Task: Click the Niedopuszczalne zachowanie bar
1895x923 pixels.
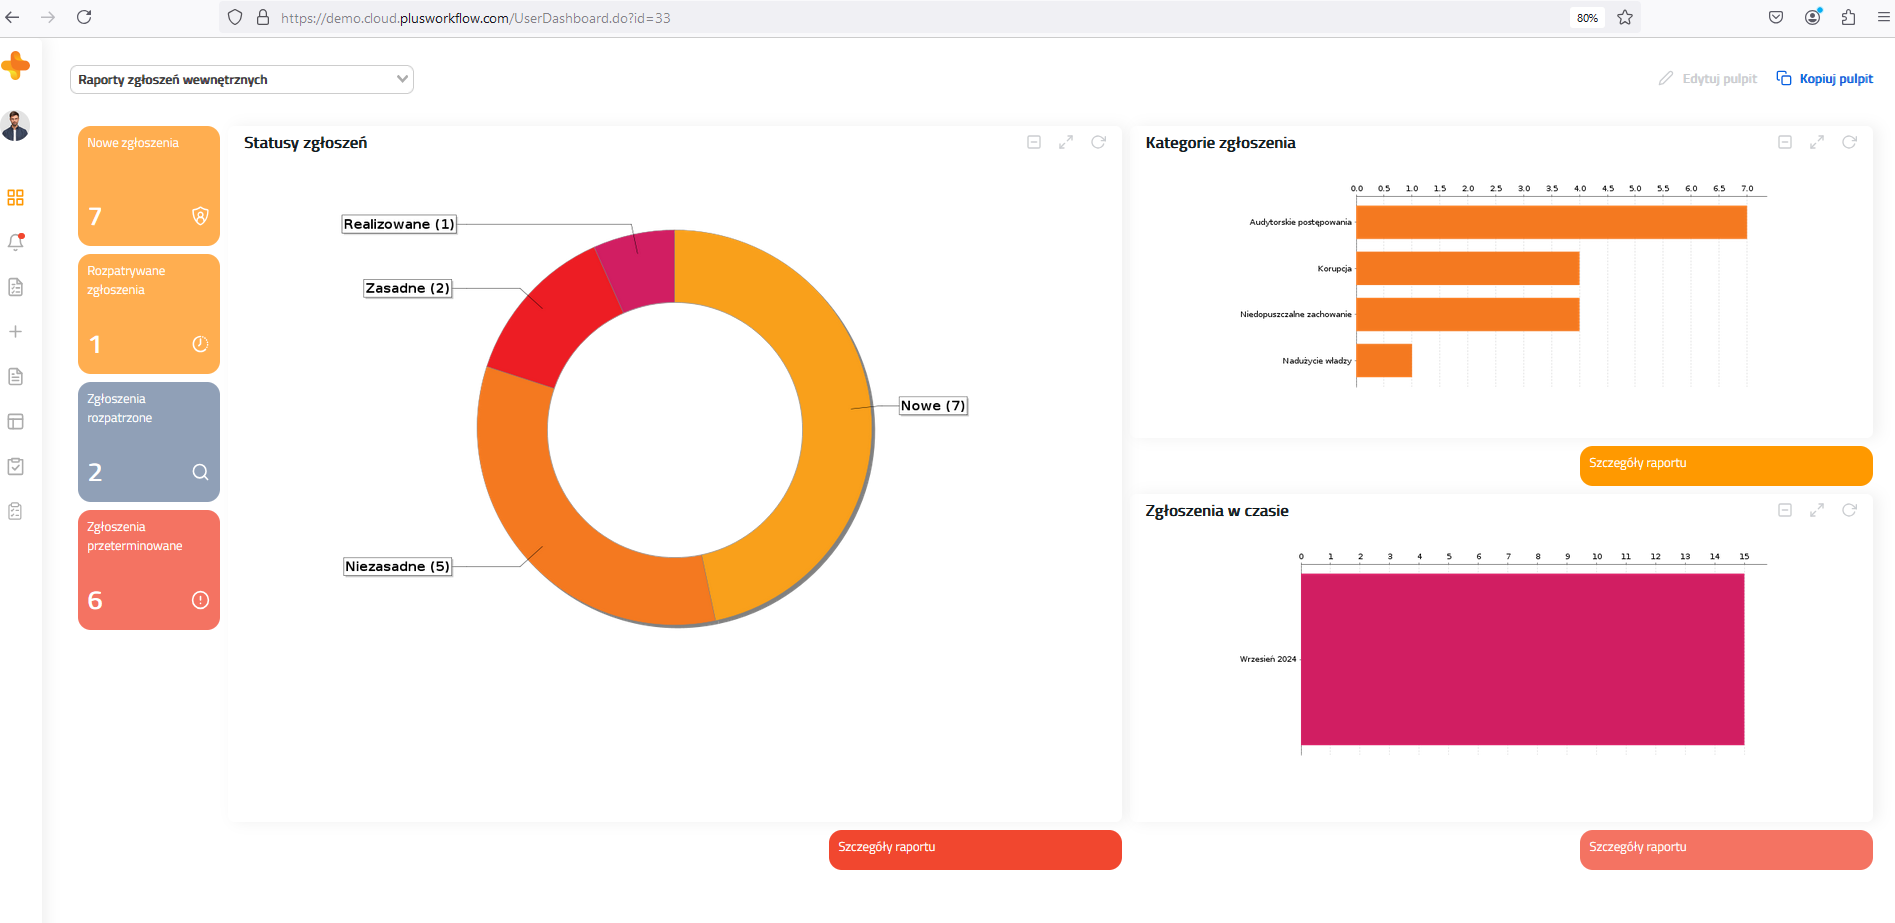Action: coord(1468,314)
